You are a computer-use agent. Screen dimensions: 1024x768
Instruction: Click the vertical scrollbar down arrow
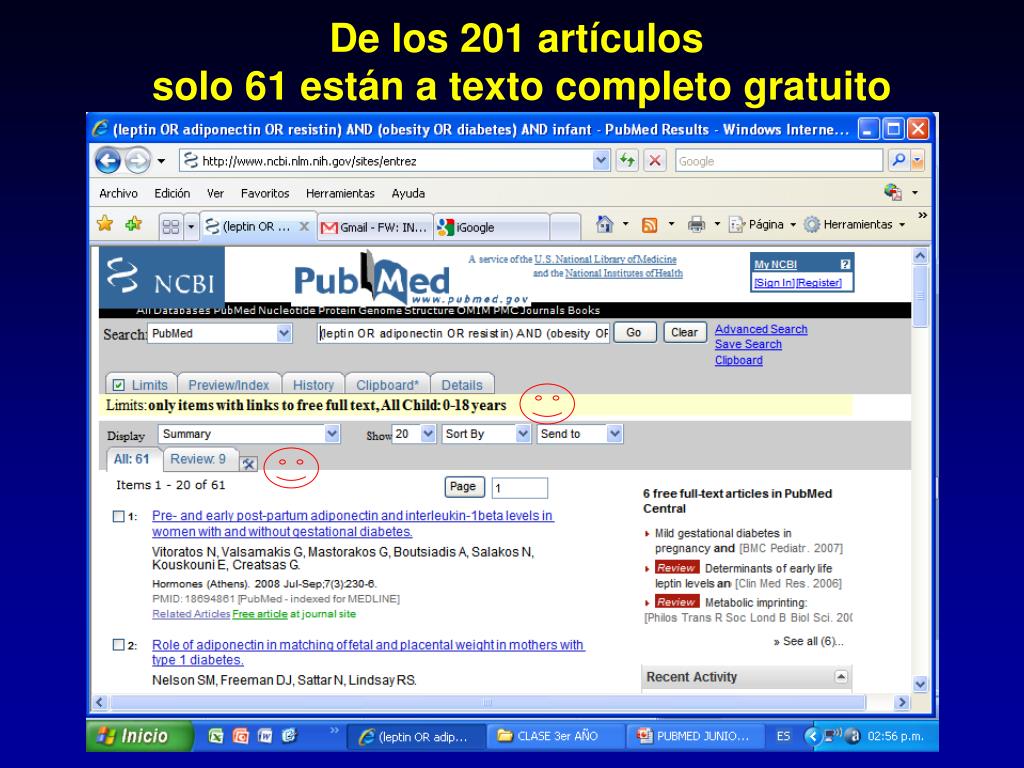[920, 684]
